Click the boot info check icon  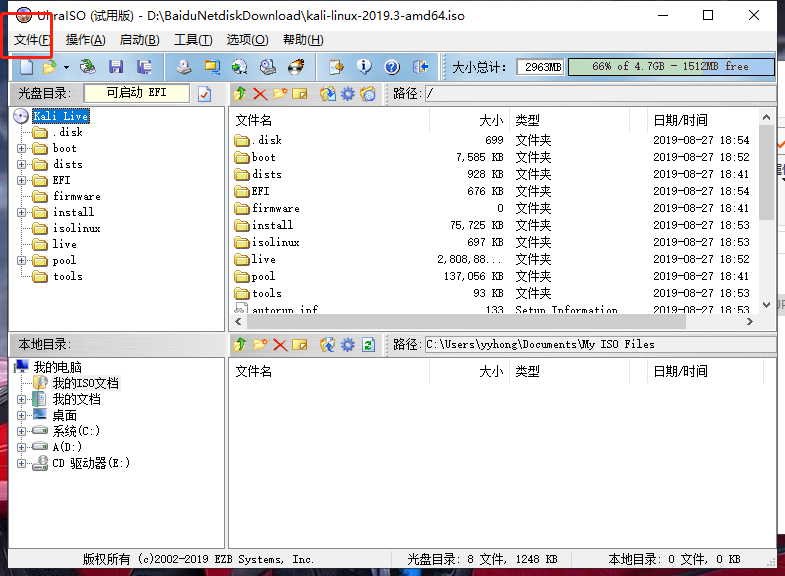[x=204, y=94]
